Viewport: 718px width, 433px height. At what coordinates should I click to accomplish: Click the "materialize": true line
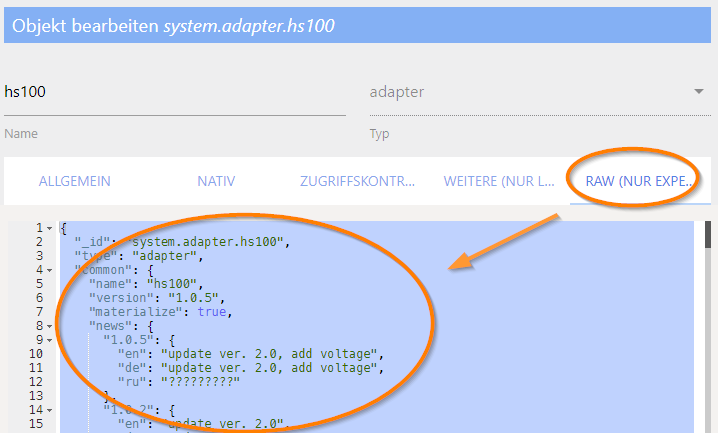(161, 312)
